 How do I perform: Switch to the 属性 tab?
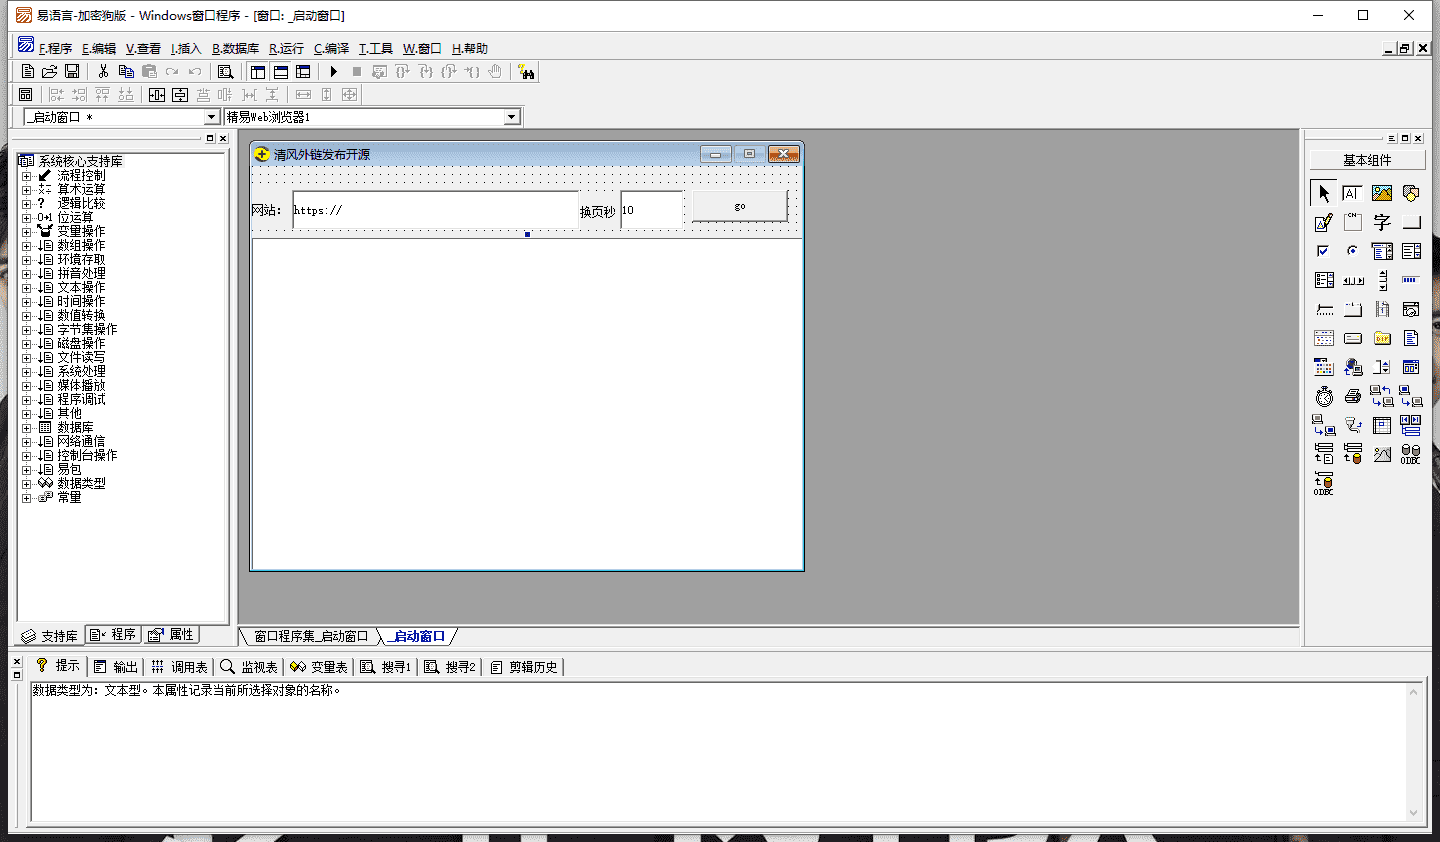[x=172, y=635]
